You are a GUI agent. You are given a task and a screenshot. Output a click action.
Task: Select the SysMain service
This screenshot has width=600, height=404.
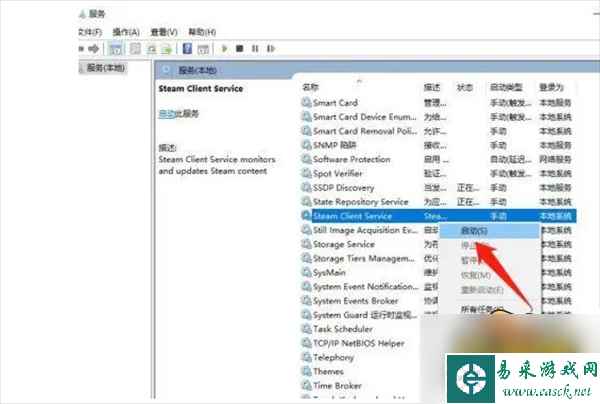(x=329, y=272)
